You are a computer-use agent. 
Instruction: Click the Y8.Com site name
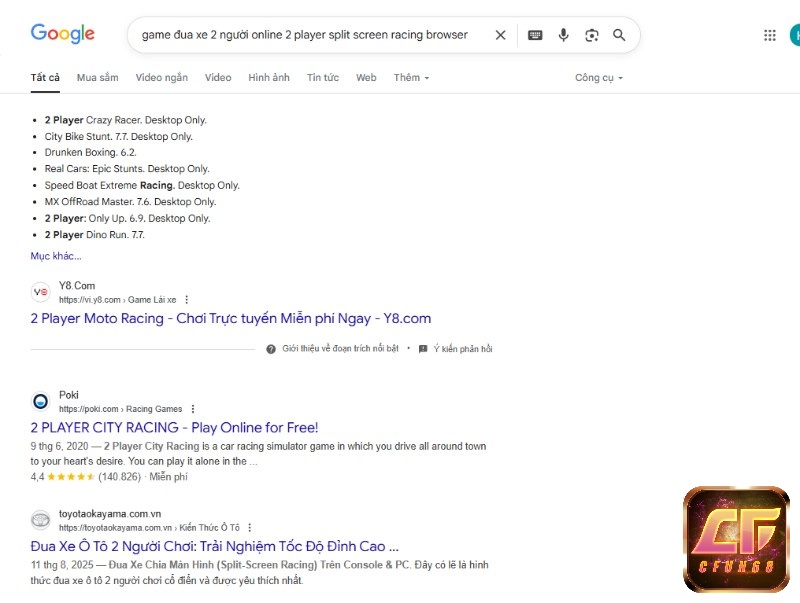pyautogui.click(x=77, y=286)
